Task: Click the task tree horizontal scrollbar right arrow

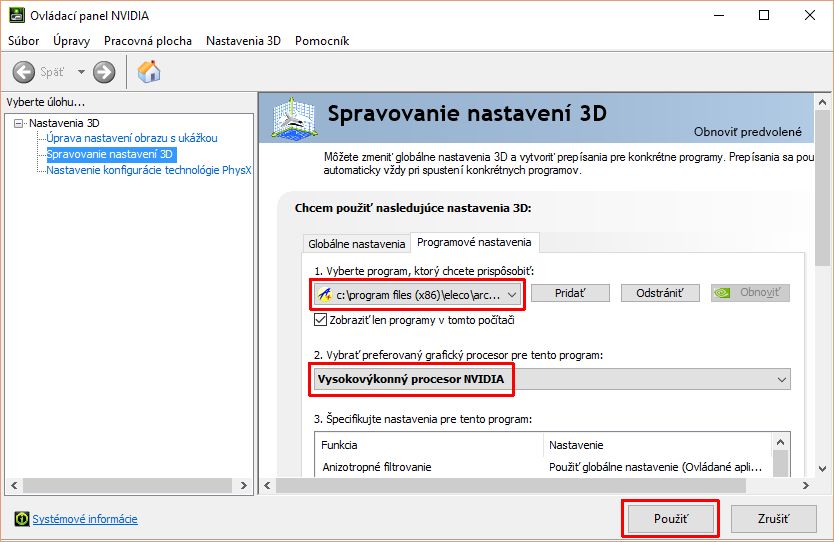Action: [244, 485]
